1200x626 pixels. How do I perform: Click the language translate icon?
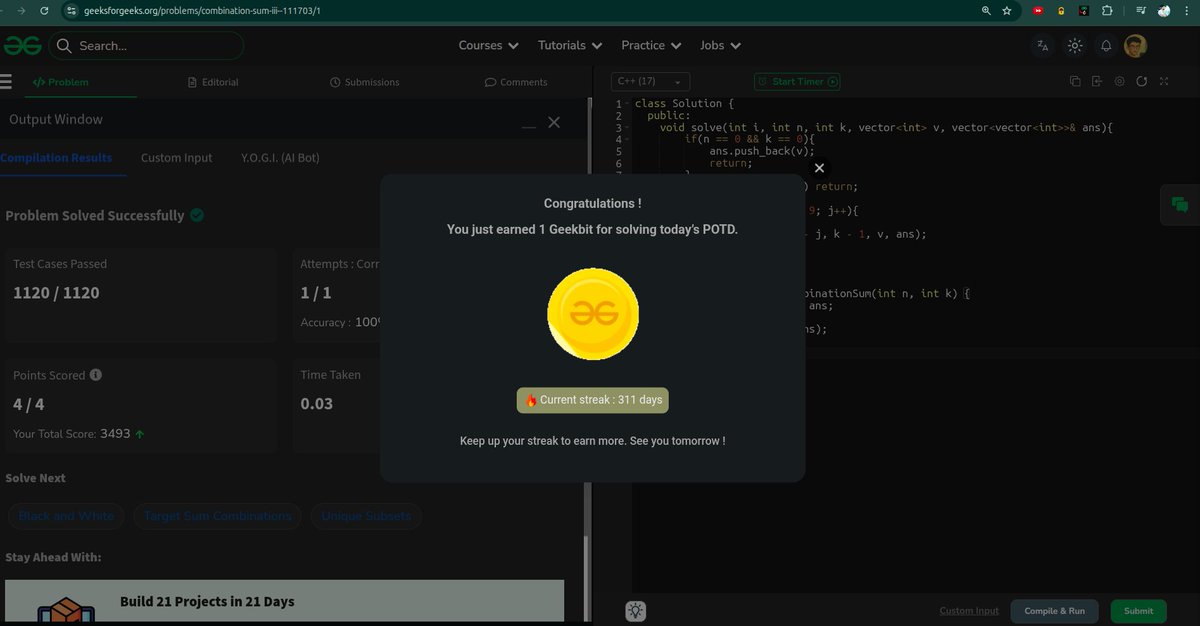[x=1043, y=45]
